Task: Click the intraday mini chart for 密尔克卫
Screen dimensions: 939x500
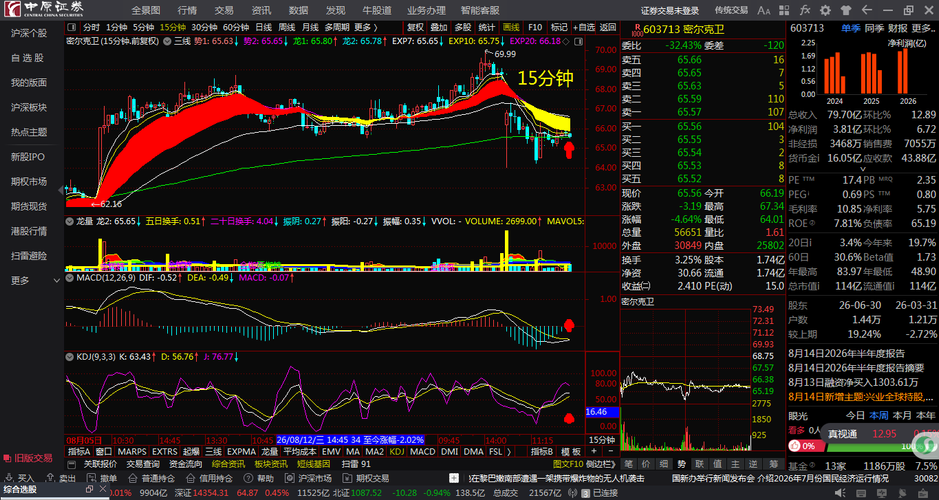Action: pyautogui.click(x=686, y=378)
